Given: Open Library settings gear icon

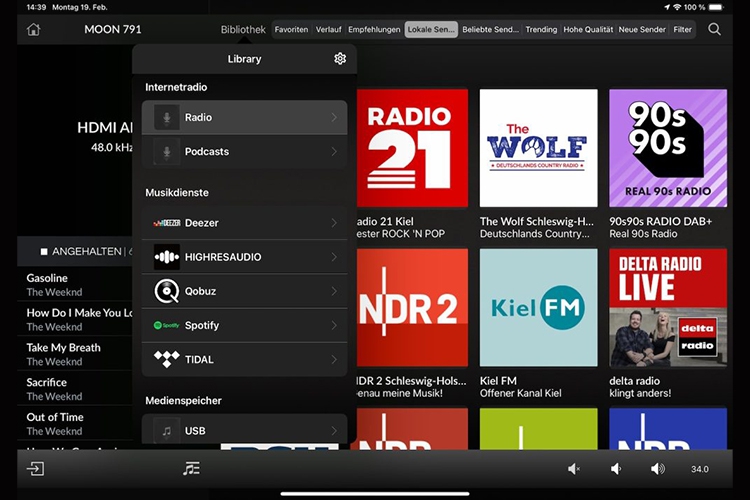Looking at the screenshot, I should (x=340, y=58).
